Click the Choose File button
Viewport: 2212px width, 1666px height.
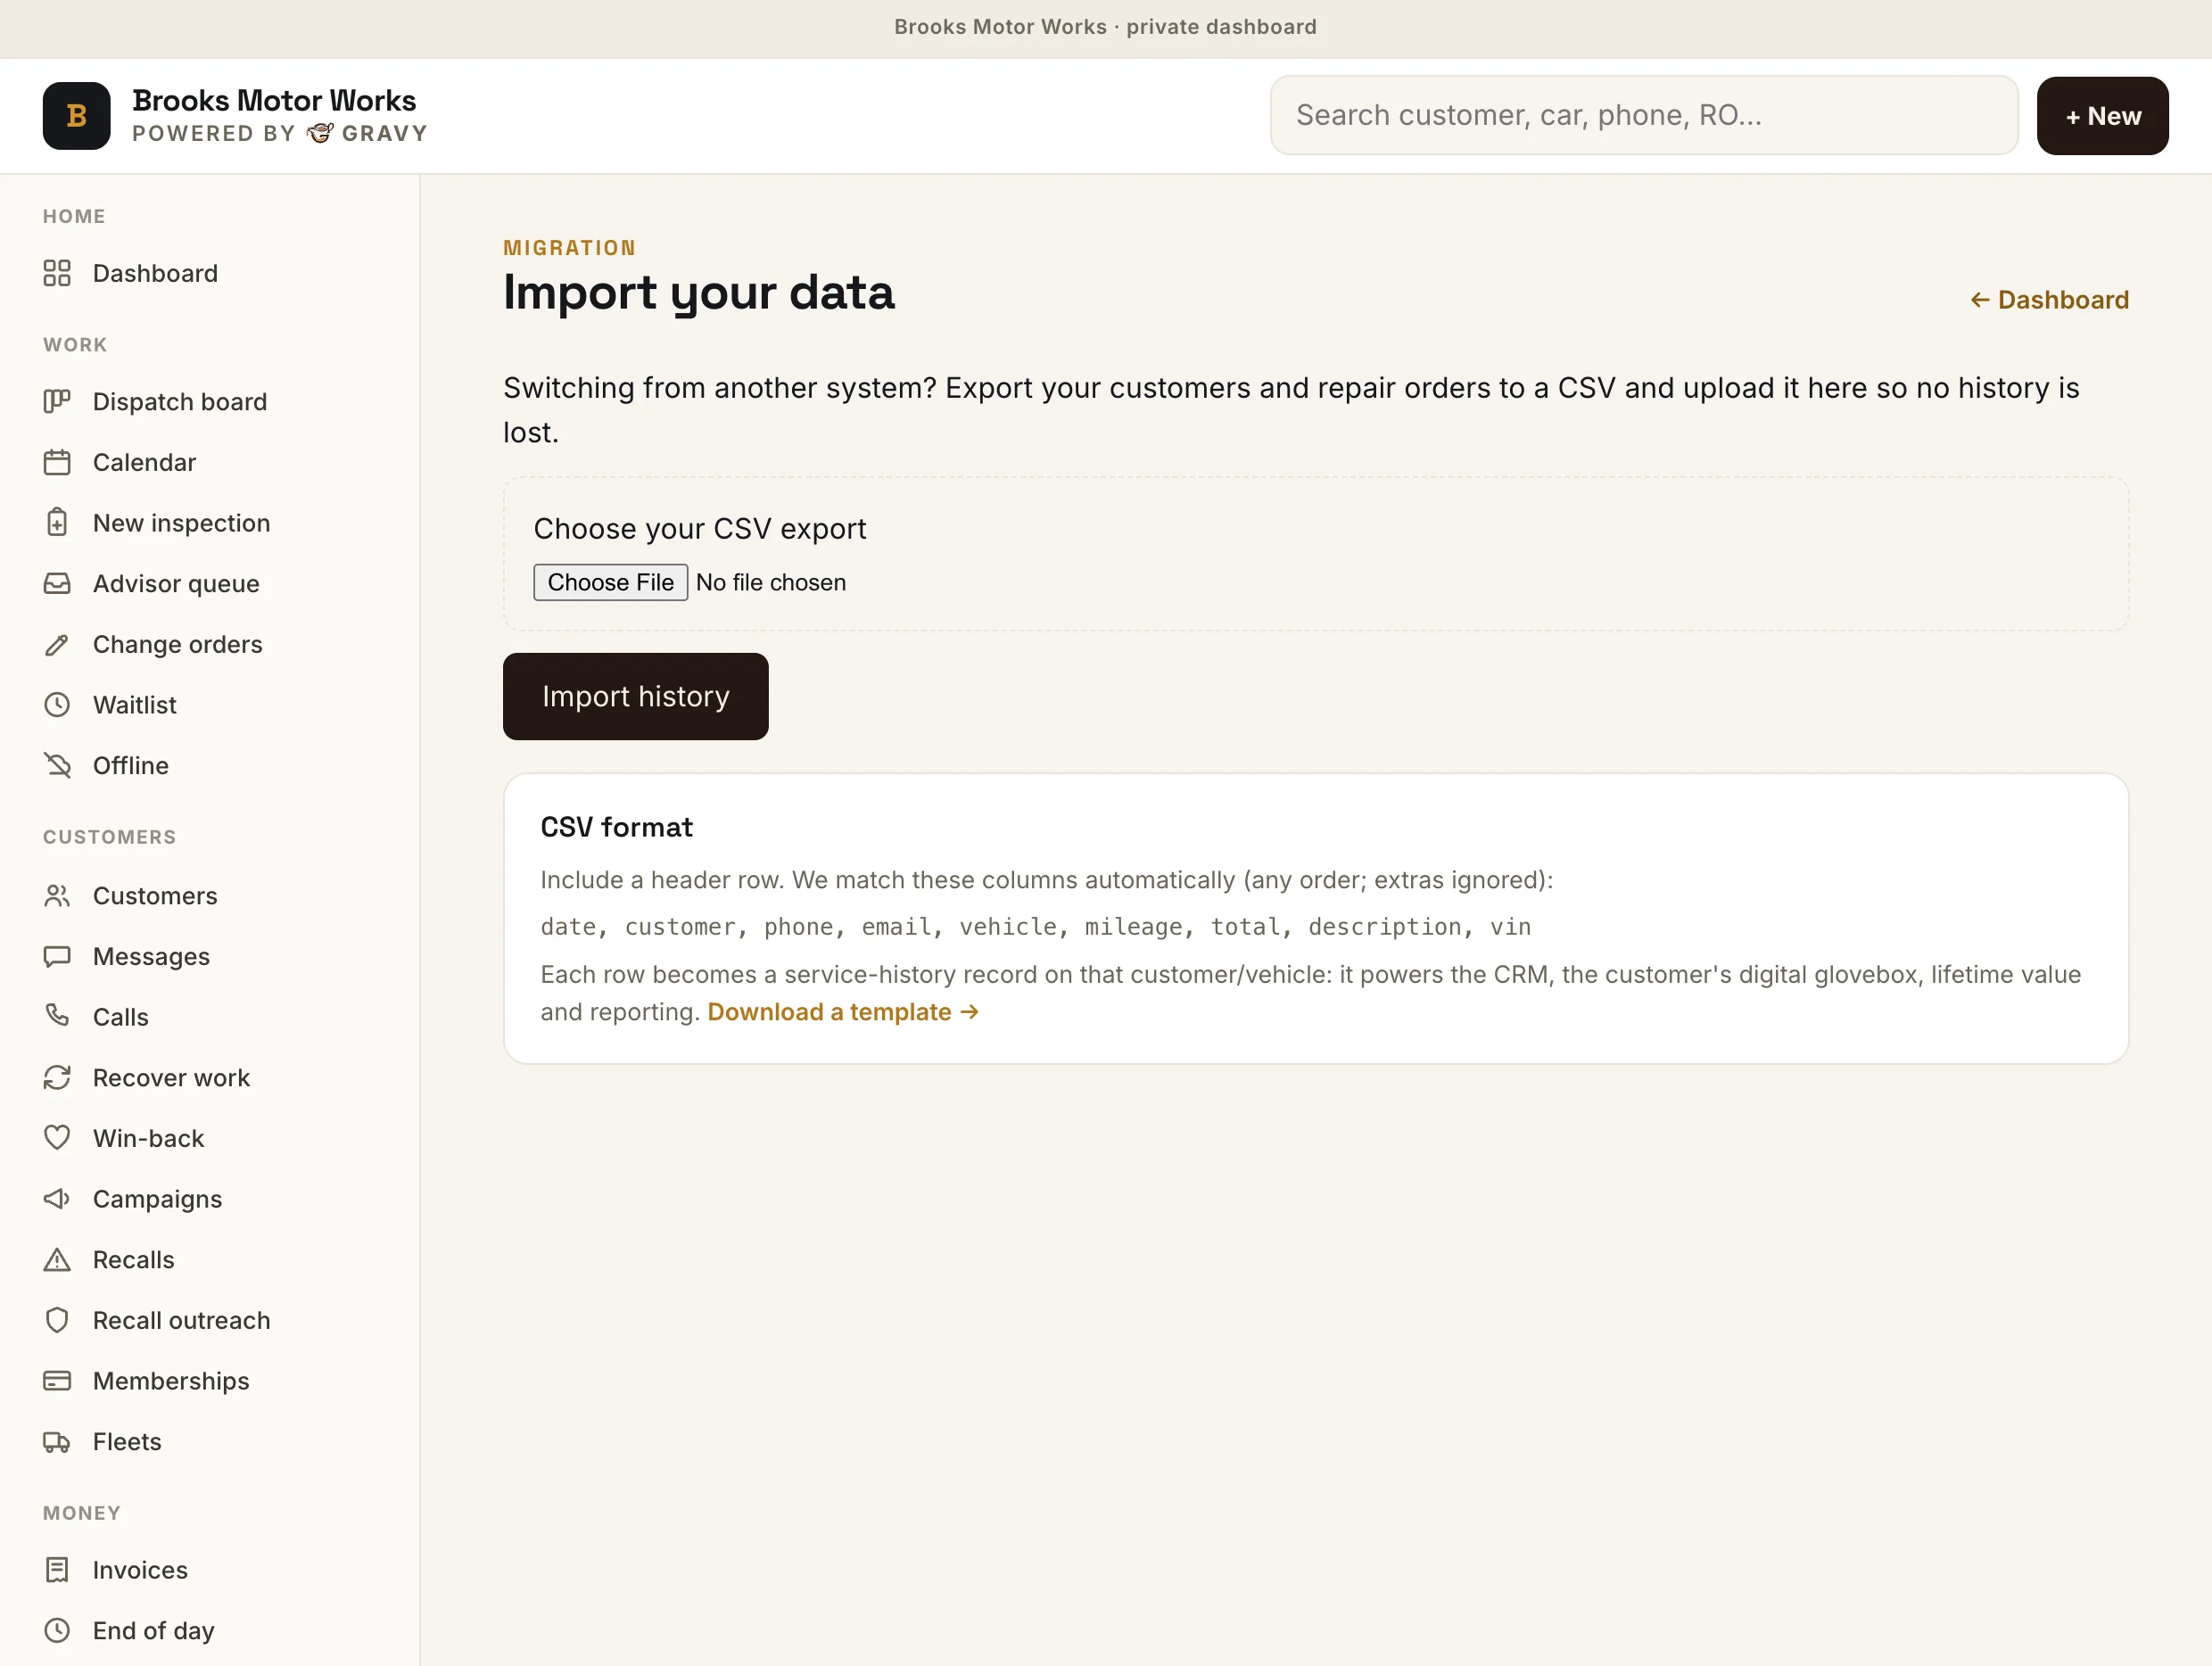610,582
